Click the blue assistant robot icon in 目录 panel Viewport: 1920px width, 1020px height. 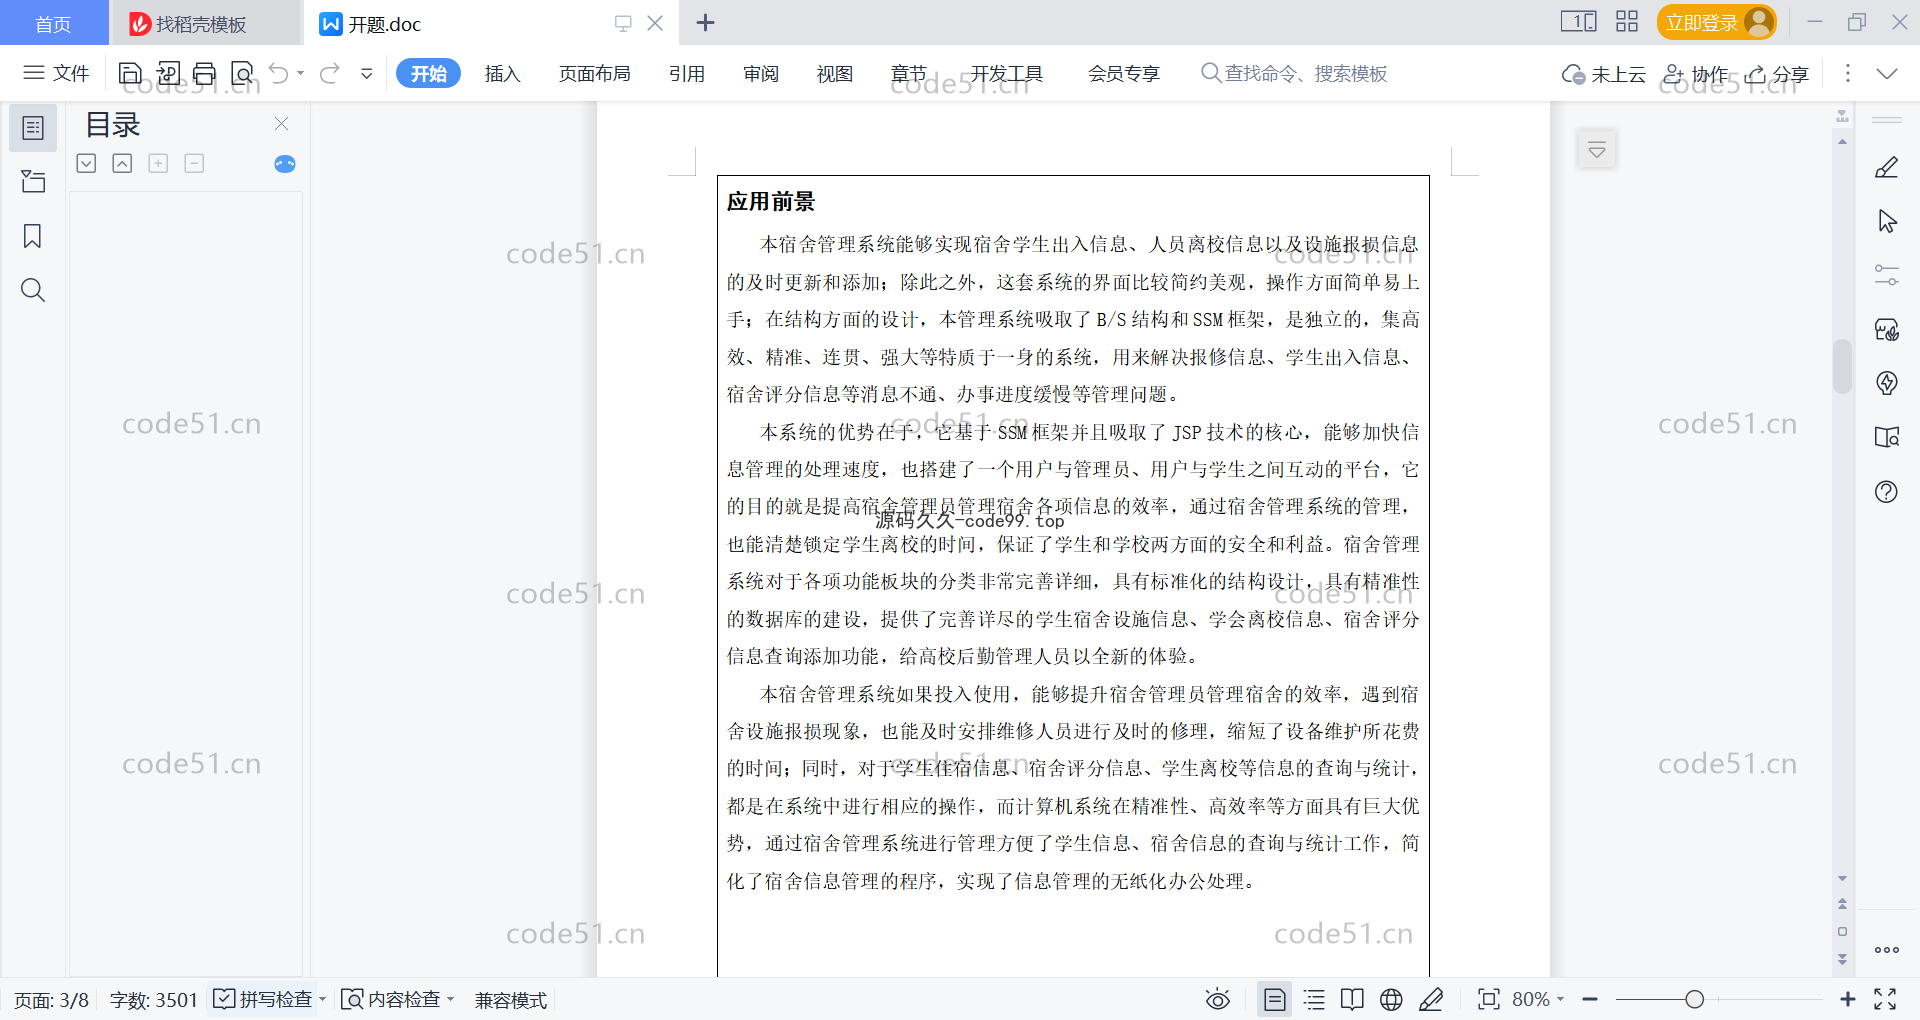click(x=285, y=164)
